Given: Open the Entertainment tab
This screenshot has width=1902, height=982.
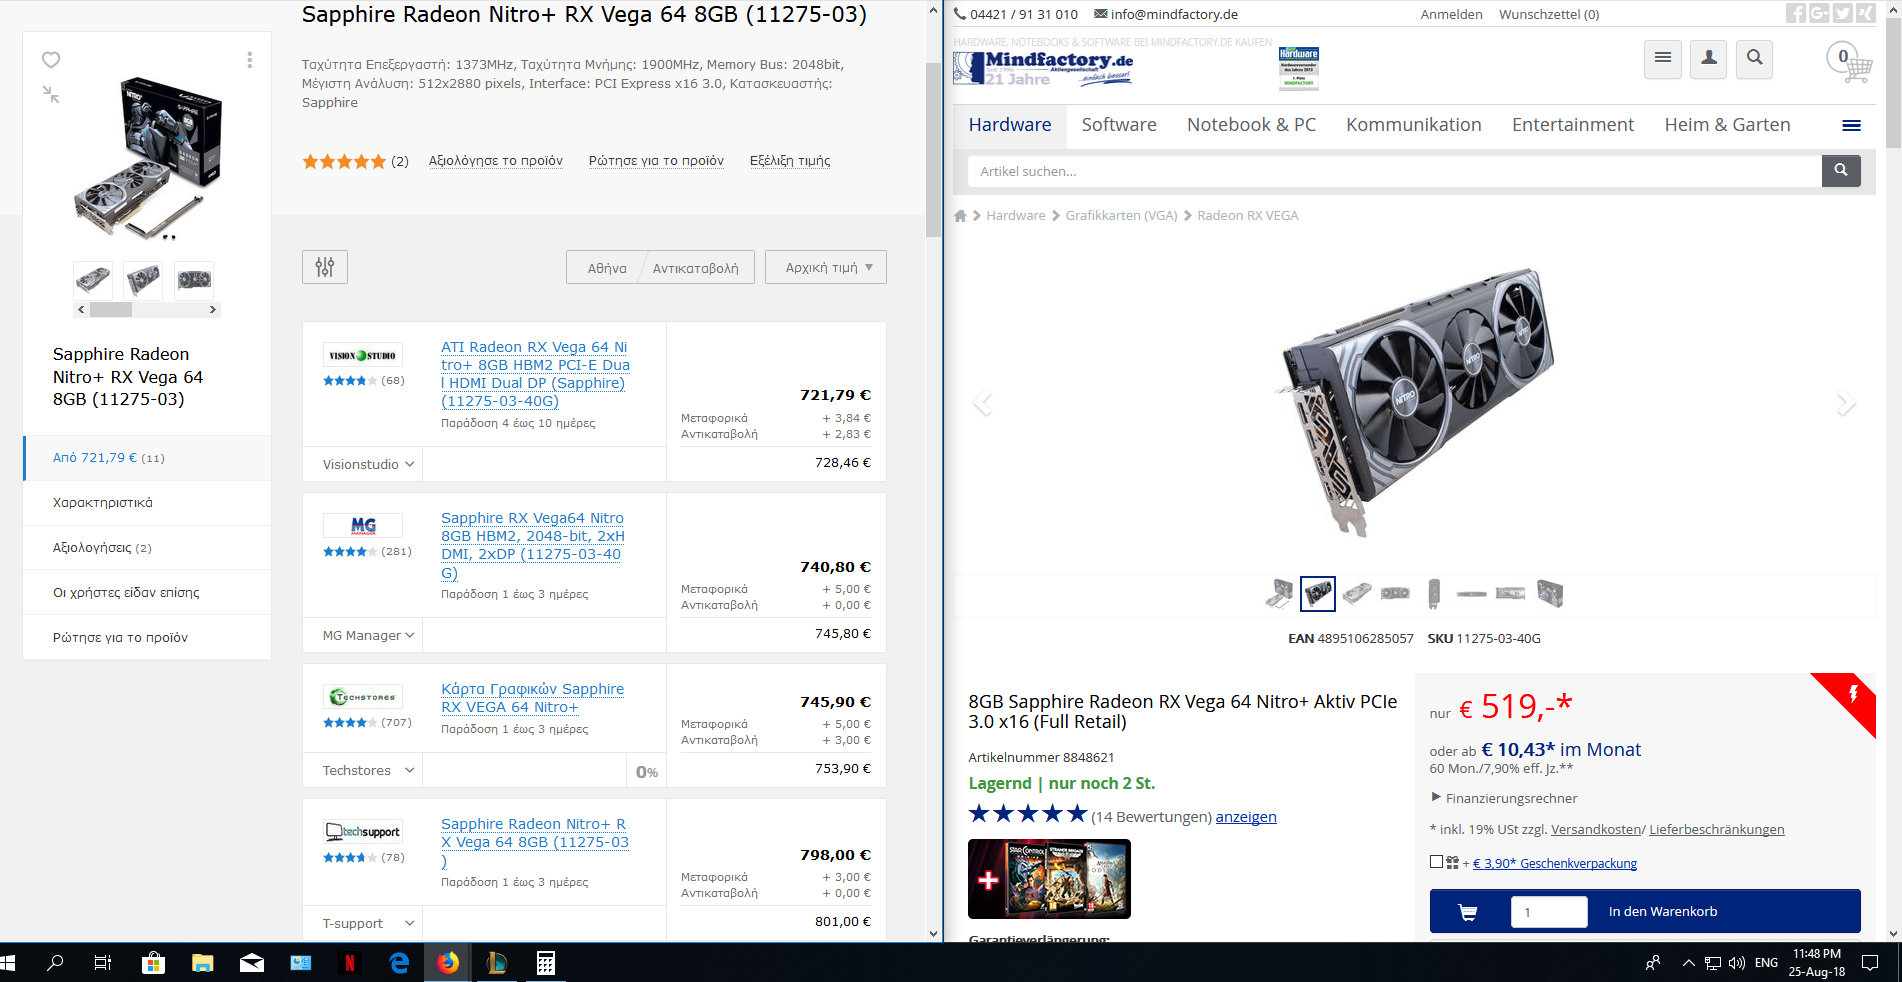Looking at the screenshot, I should tap(1573, 125).
